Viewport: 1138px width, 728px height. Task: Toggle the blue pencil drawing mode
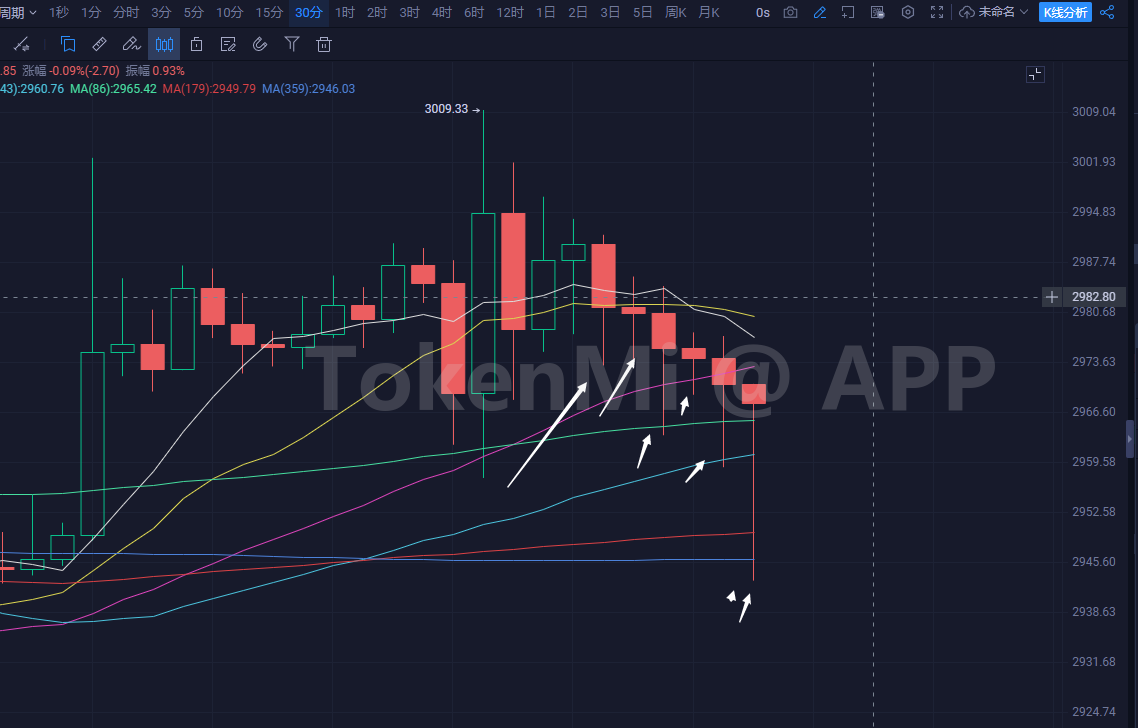tap(820, 12)
